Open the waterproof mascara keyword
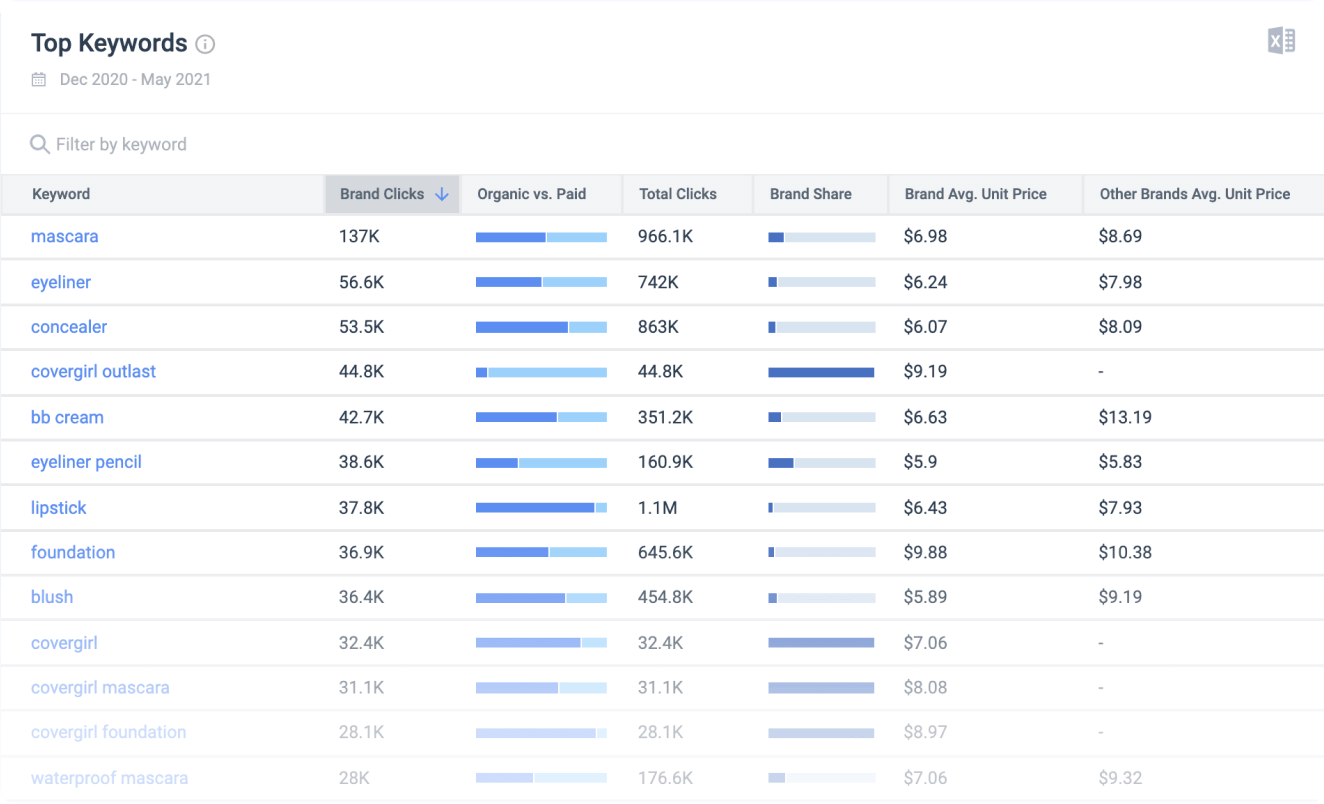 (x=109, y=778)
